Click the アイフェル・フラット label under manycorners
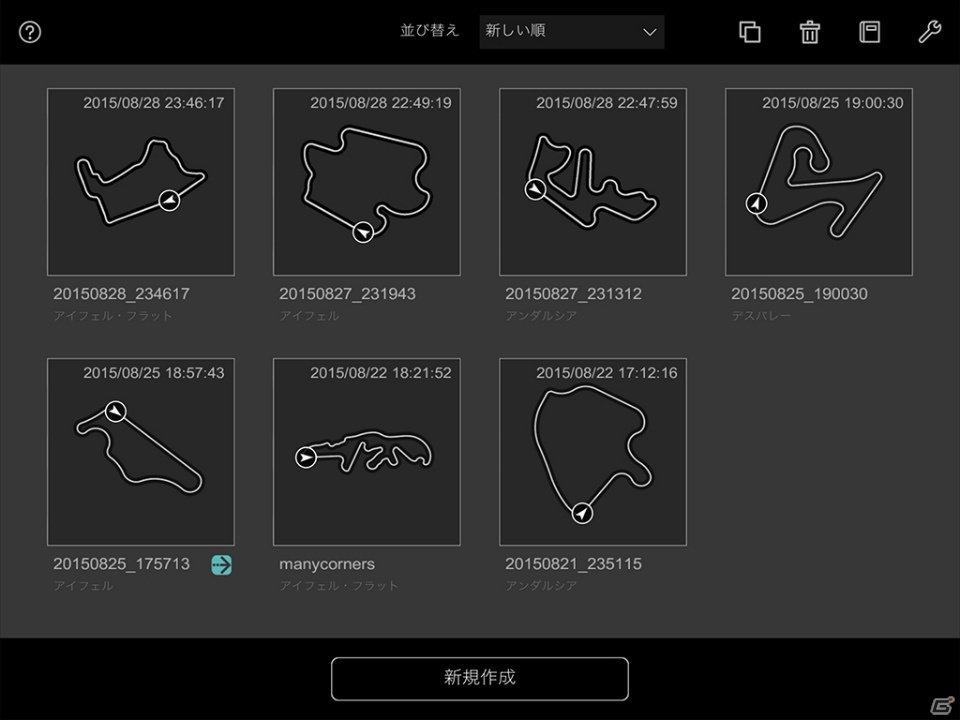Image resolution: width=960 pixels, height=720 pixels. [339, 586]
